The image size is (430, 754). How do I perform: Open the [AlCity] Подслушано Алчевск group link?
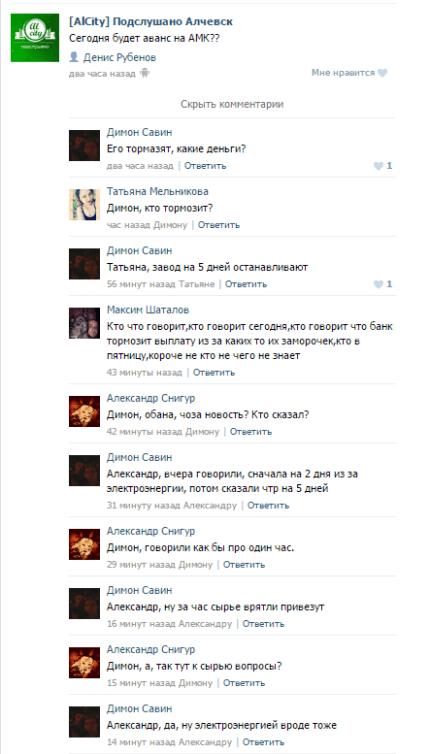coord(151,22)
